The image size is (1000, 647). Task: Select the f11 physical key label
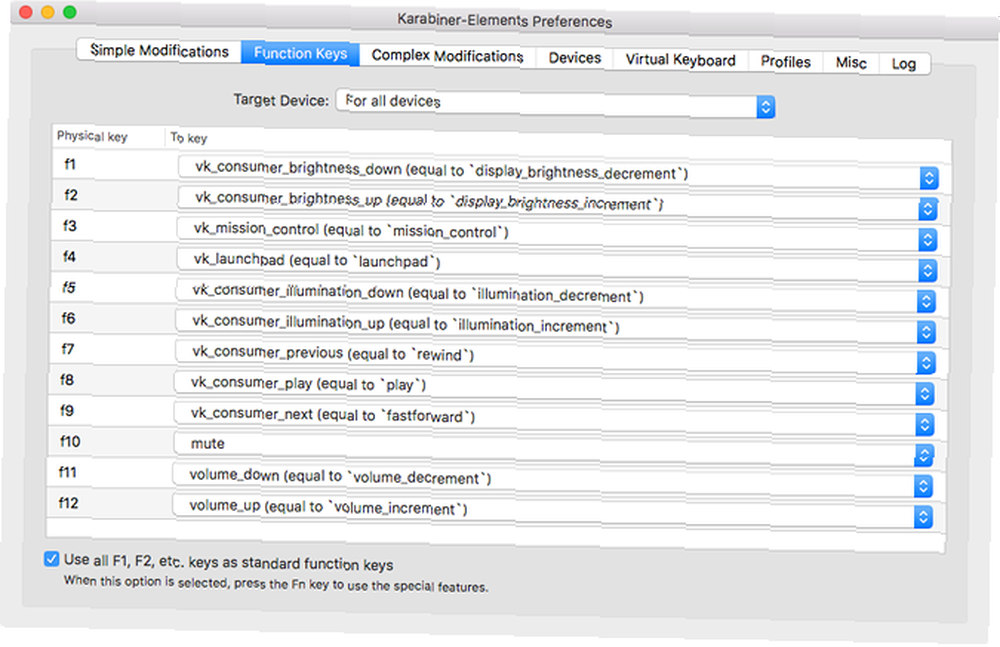coord(68,472)
